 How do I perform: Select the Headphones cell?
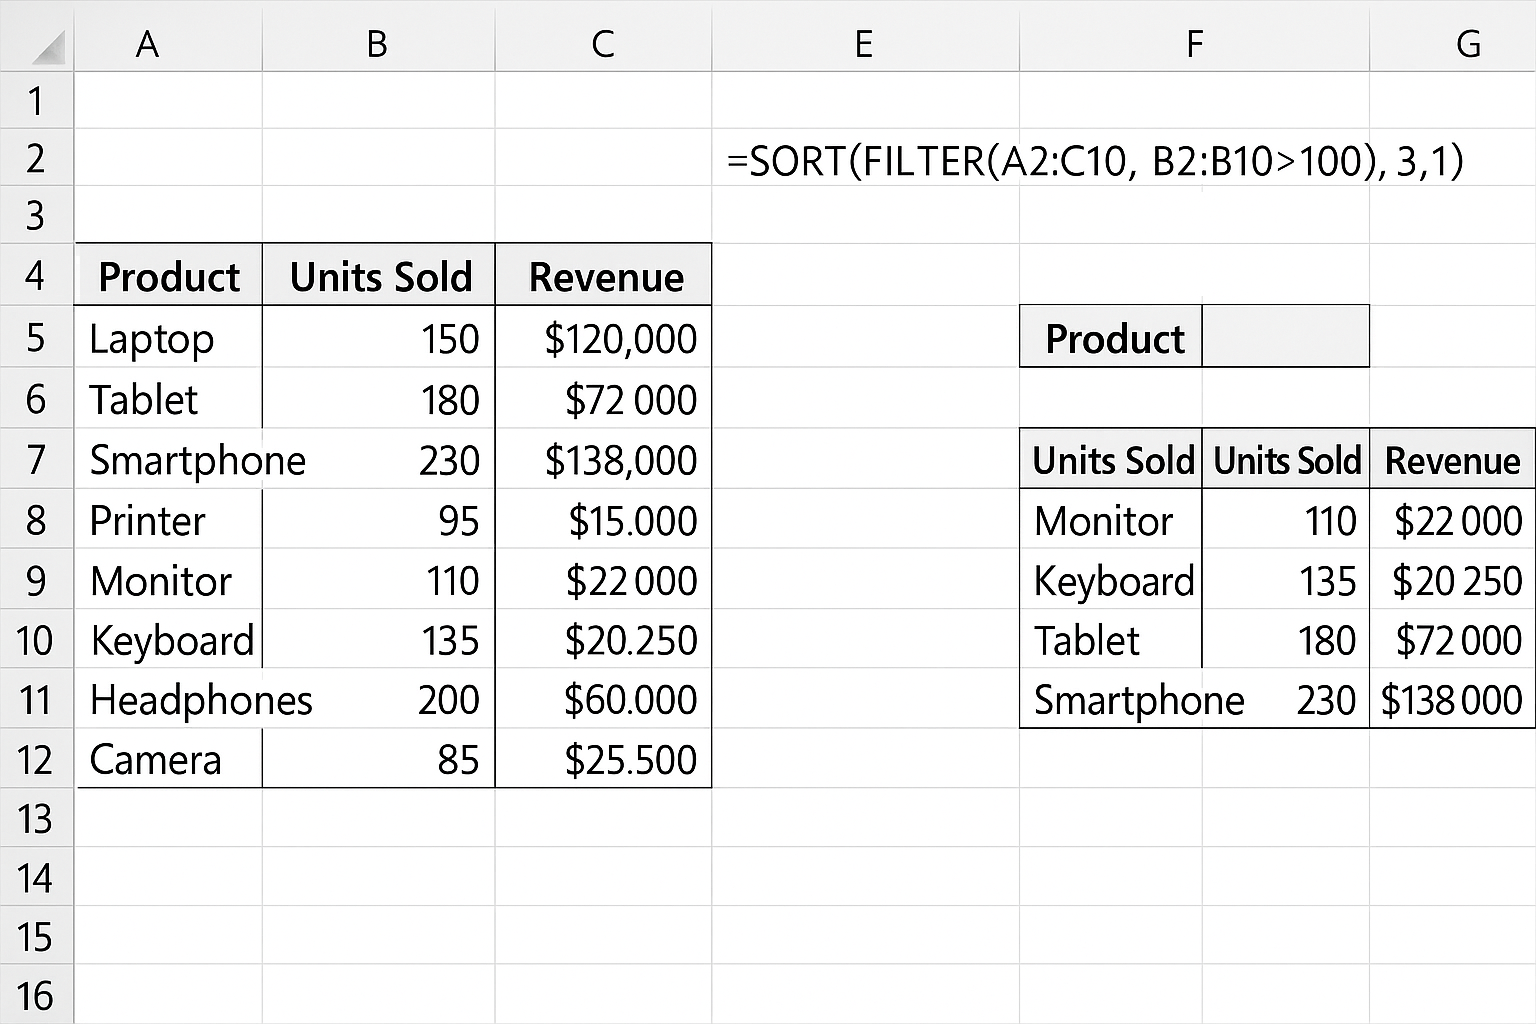[x=168, y=699]
